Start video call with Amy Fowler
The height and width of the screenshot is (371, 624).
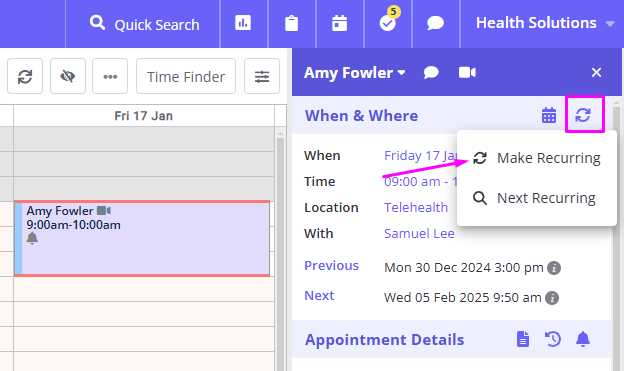(467, 72)
